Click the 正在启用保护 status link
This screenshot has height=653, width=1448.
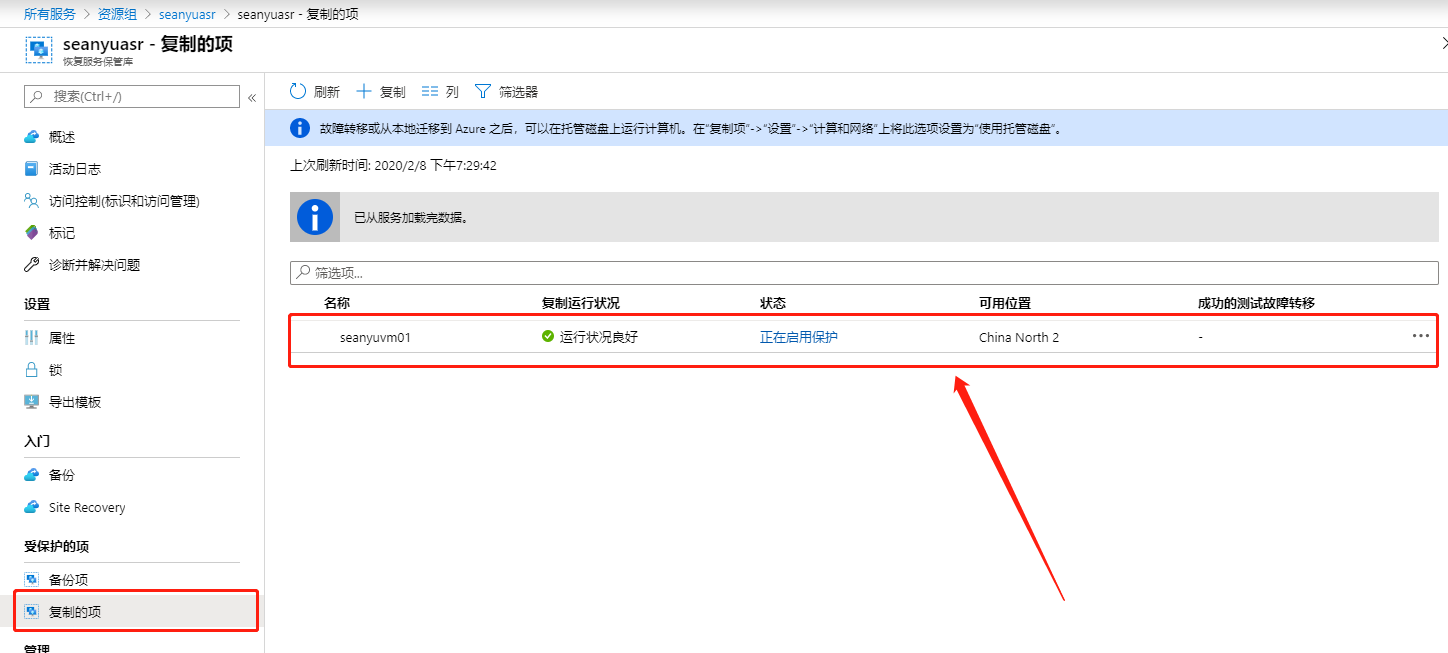(x=799, y=337)
